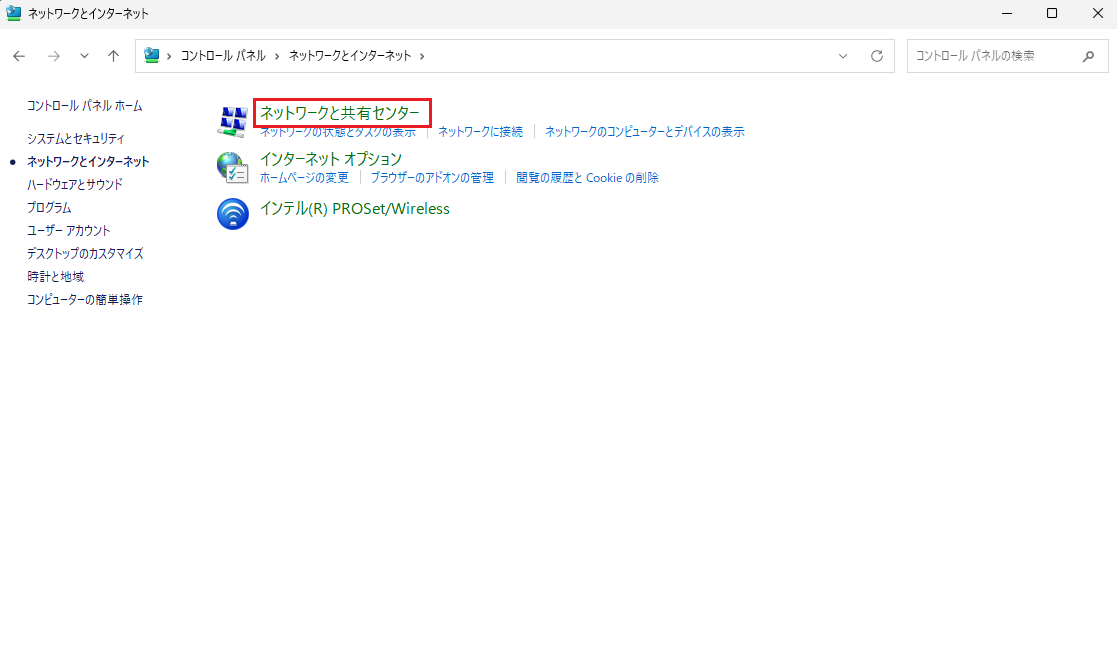1117x656 pixels.
Task: Click the up-one-level arrow button
Action: pos(114,56)
